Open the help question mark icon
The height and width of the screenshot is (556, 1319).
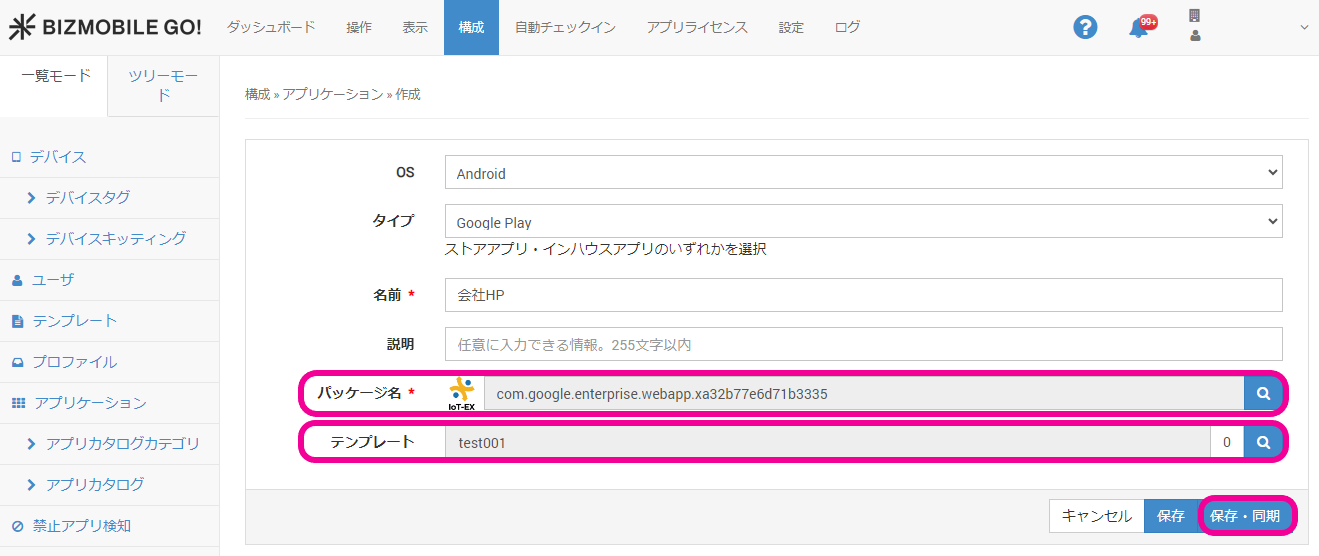pyautogui.click(x=1085, y=27)
